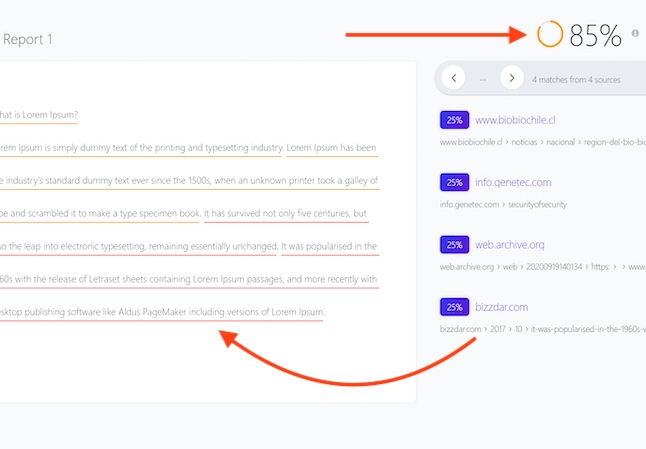
Task: Click the 85% similarity score text
Action: (596, 36)
